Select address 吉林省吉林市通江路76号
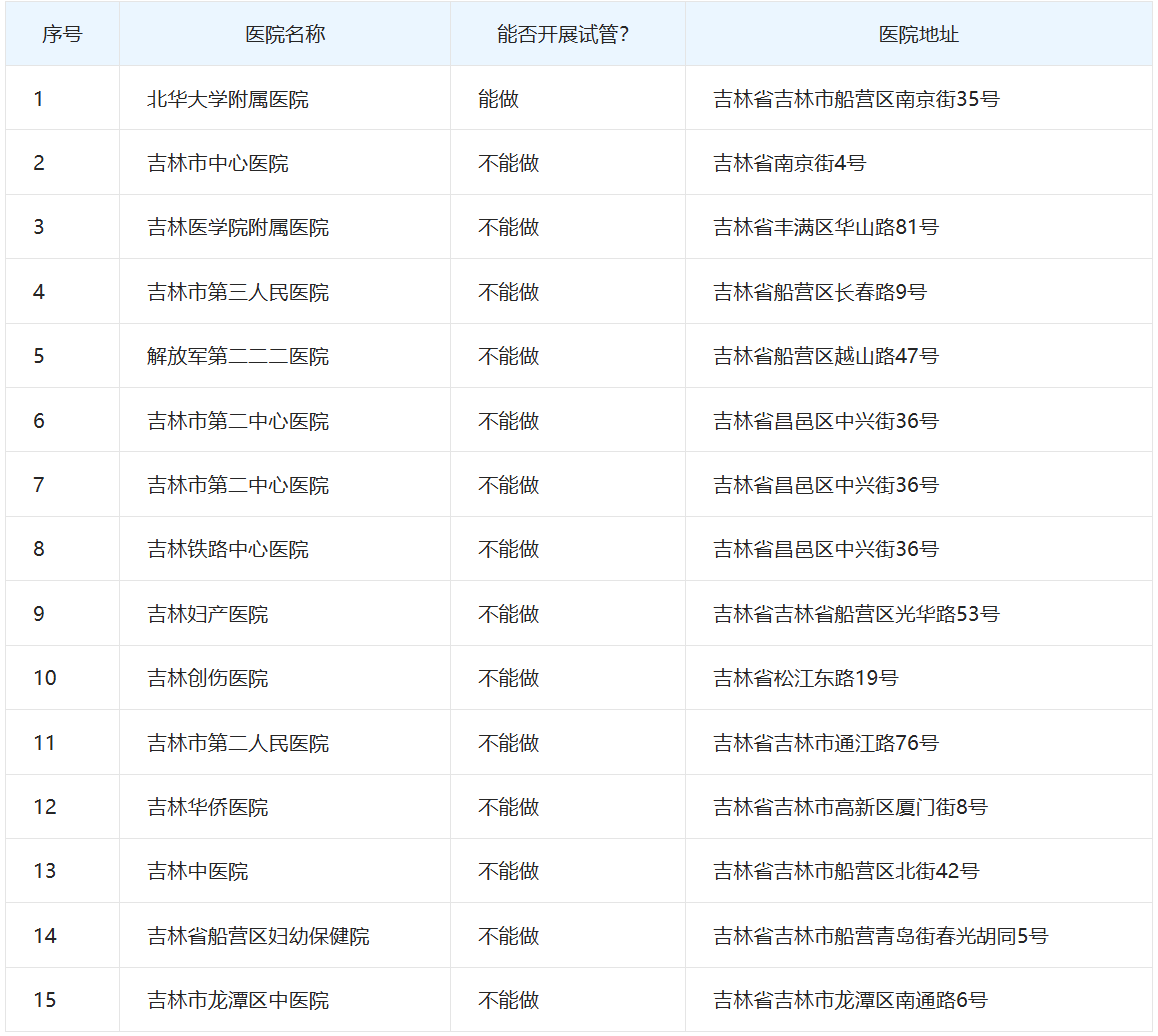This screenshot has height=1036, width=1158. point(826,744)
